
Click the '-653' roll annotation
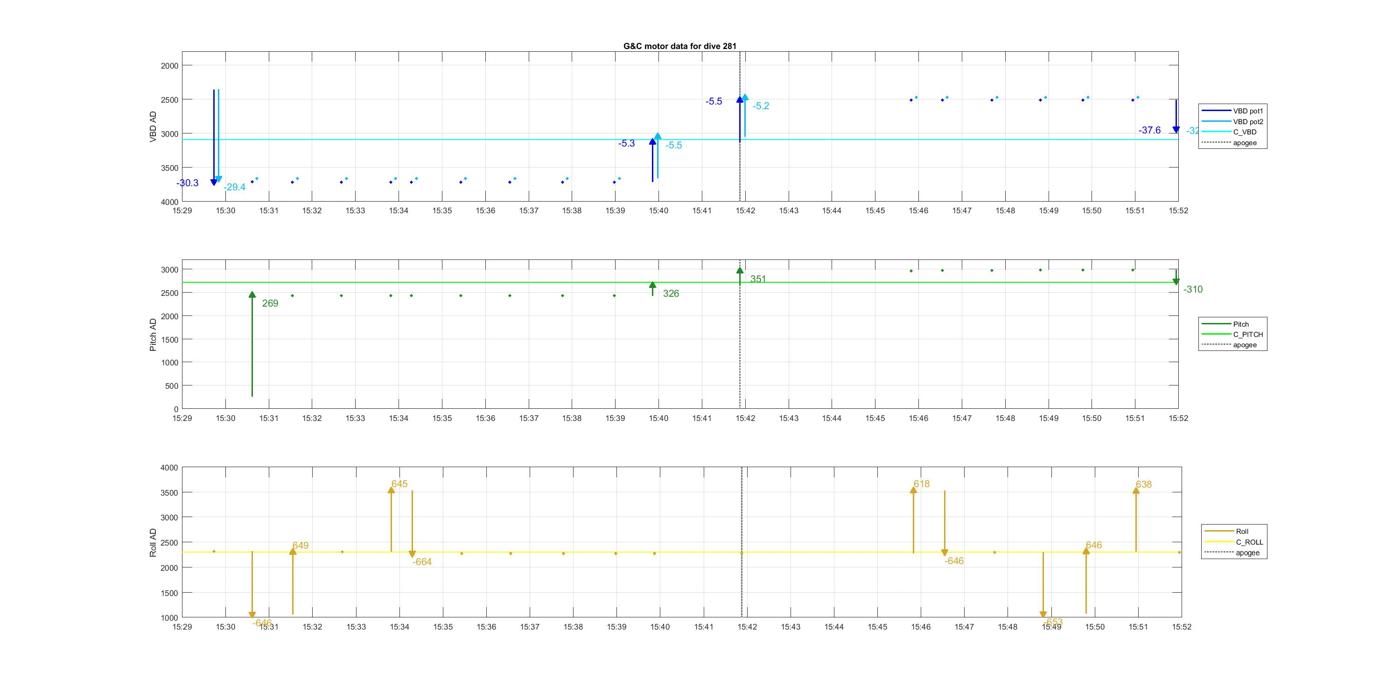(1053, 622)
